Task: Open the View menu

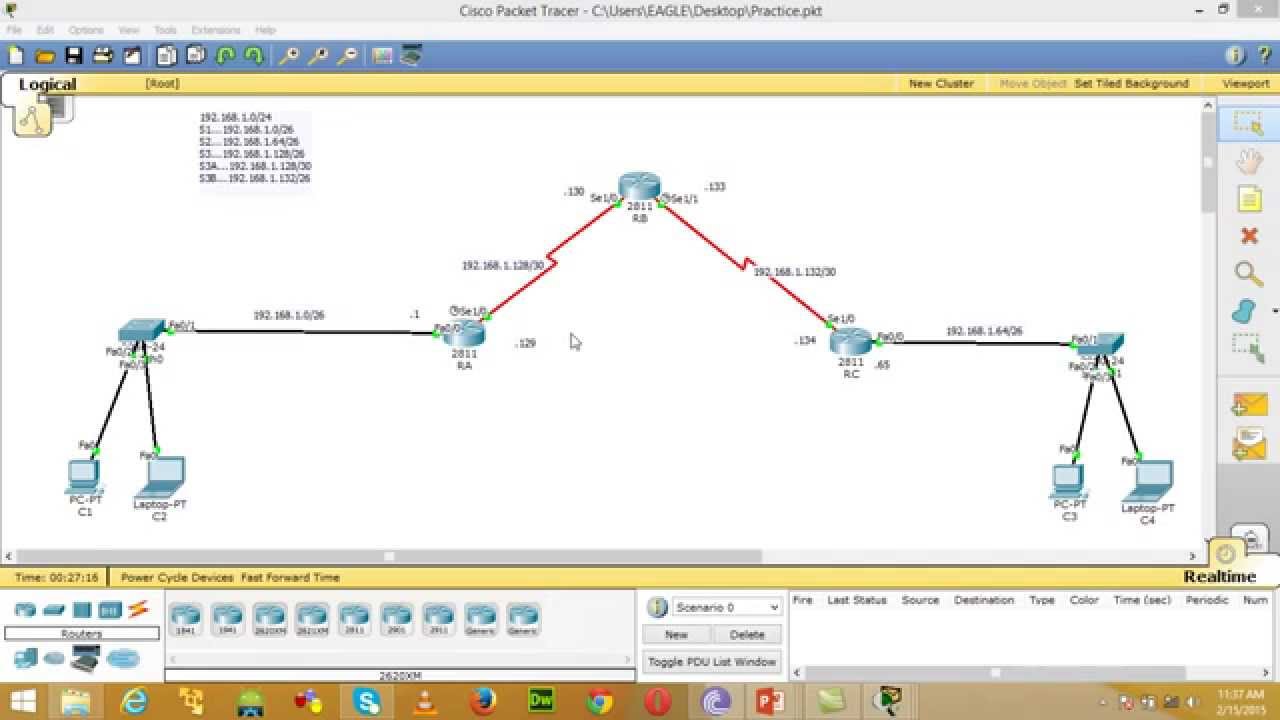Action: click(x=129, y=30)
